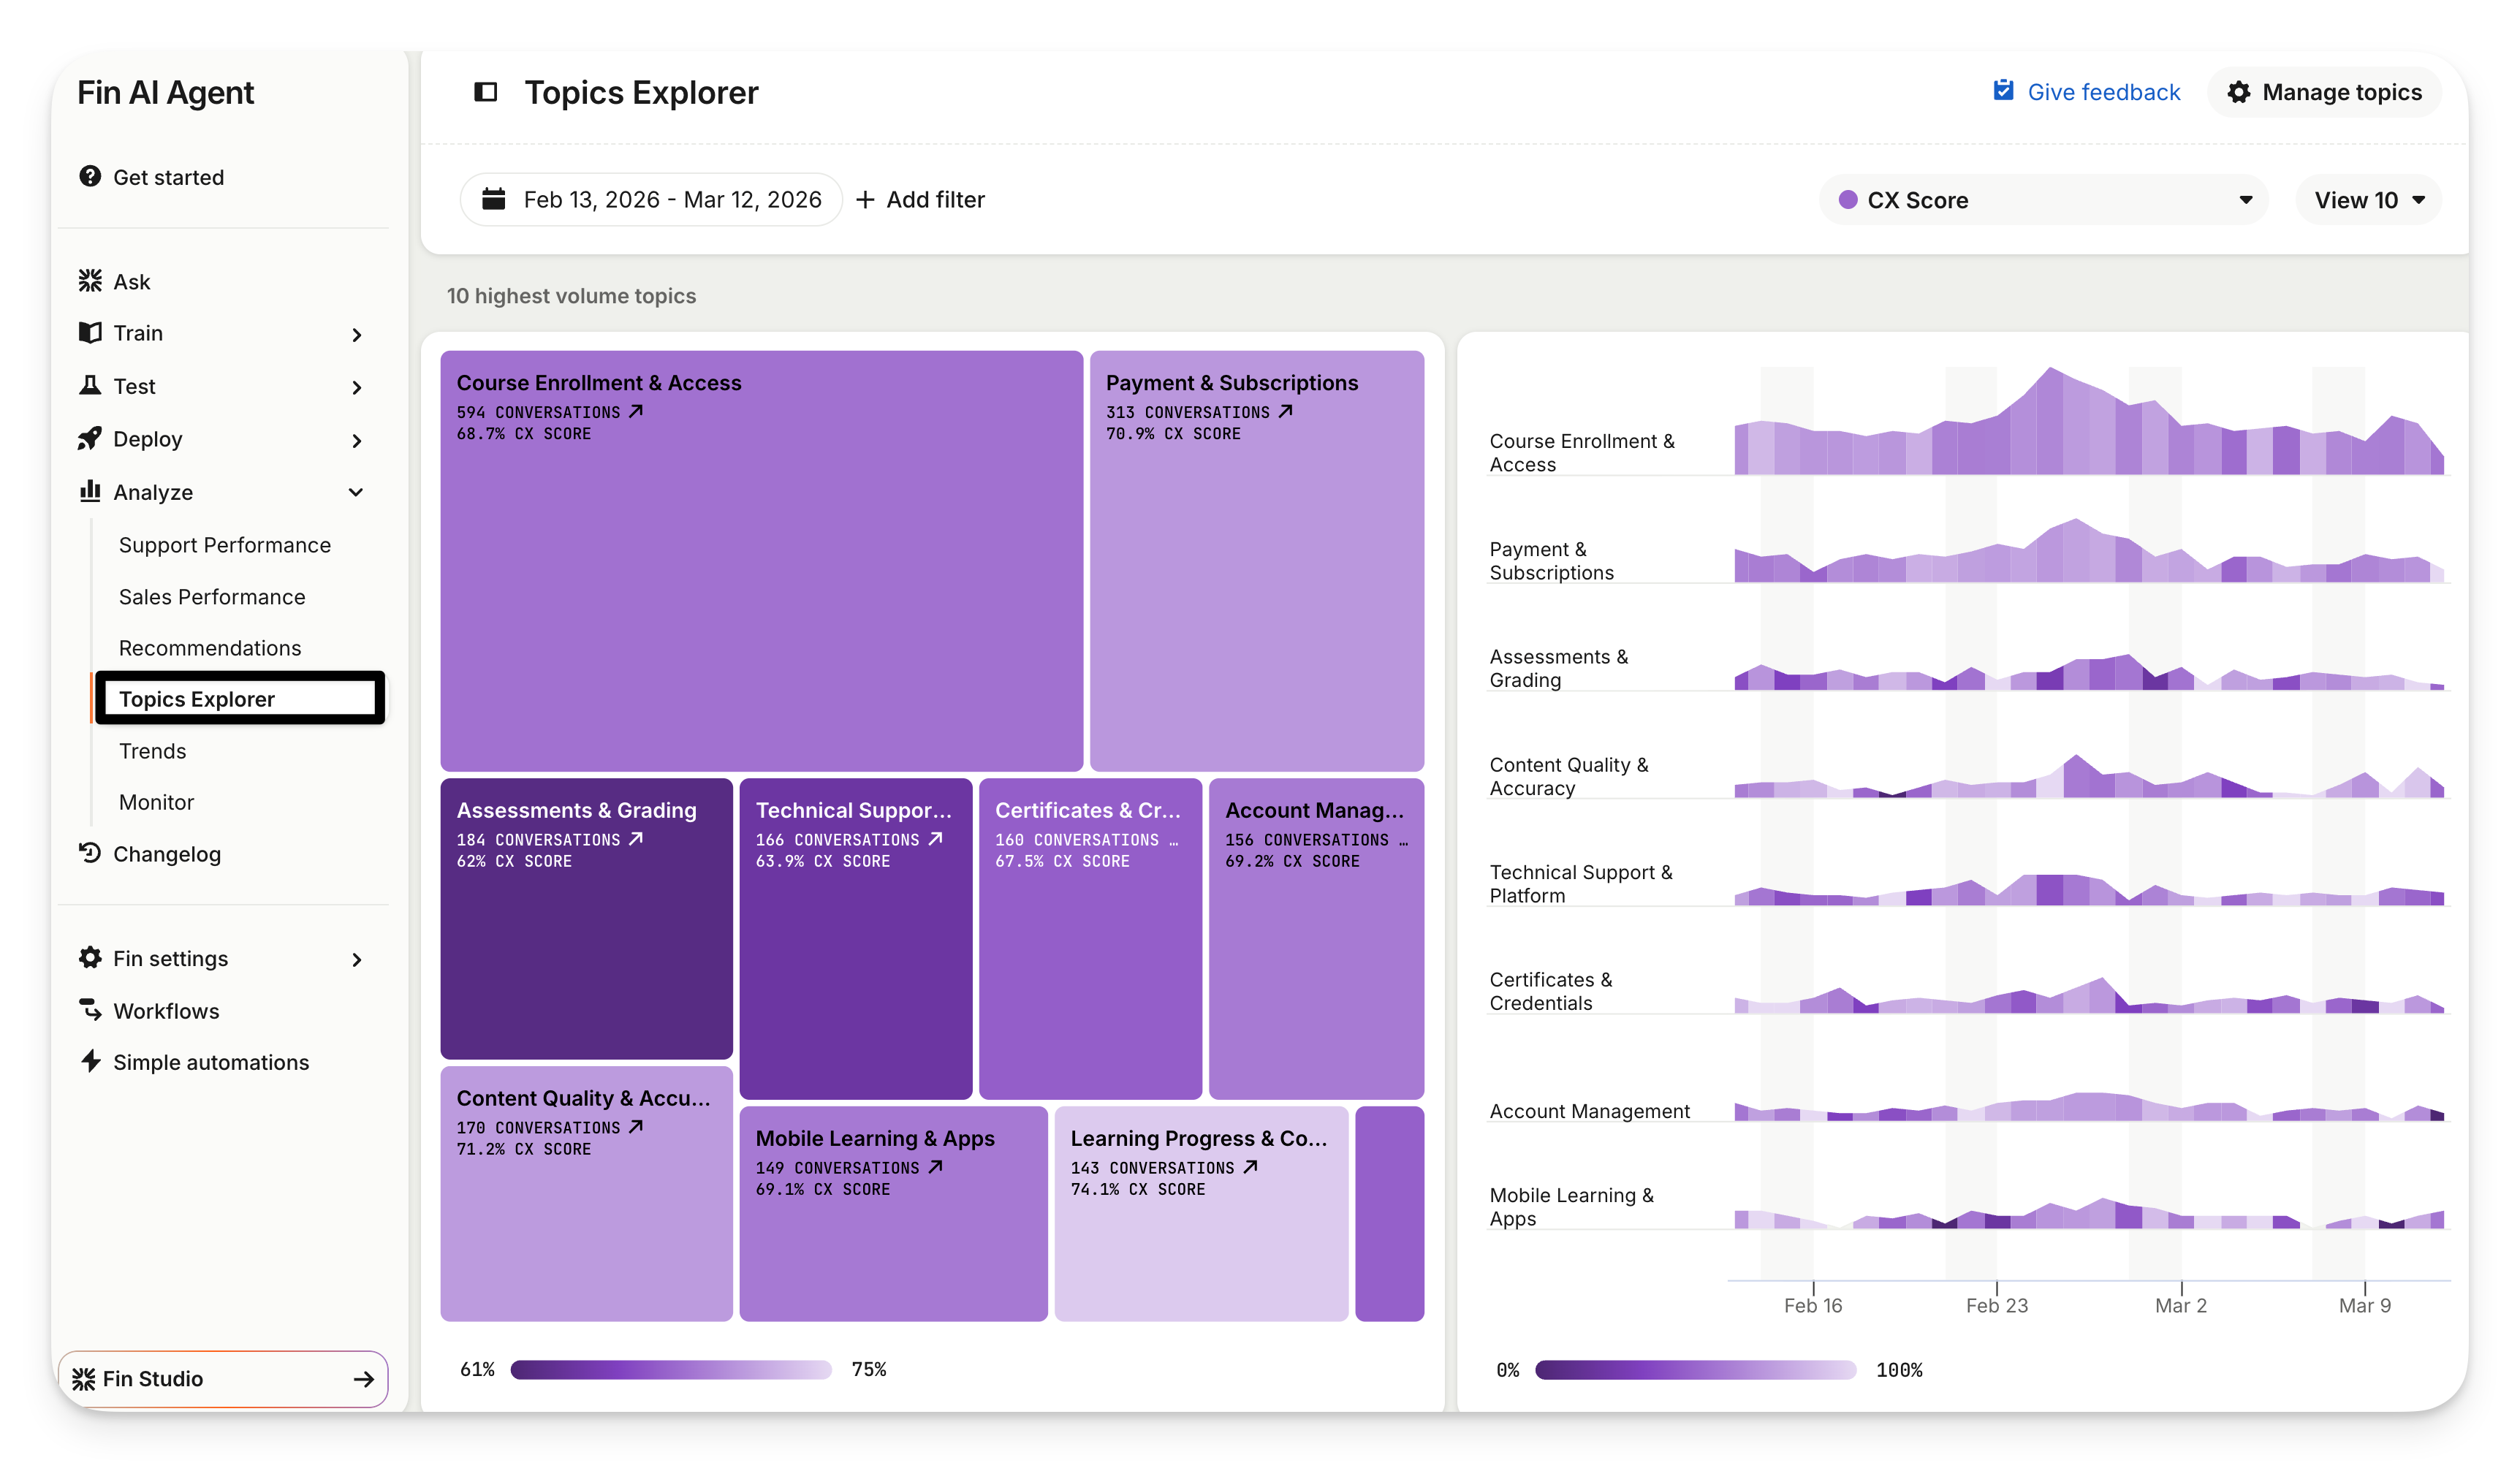Open Learning Progress conversations arrow icon
The image size is (2520, 1463).
click(x=1250, y=1167)
